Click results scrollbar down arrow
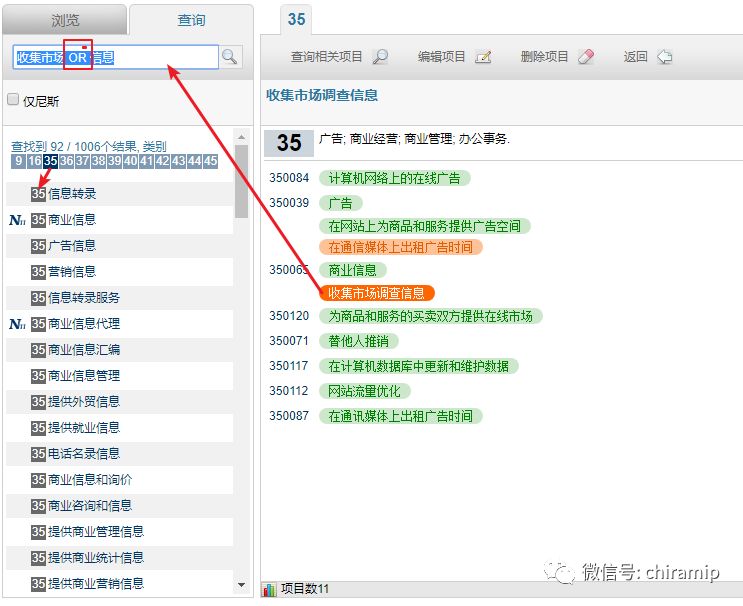The height and width of the screenshot is (606, 743). point(242,585)
